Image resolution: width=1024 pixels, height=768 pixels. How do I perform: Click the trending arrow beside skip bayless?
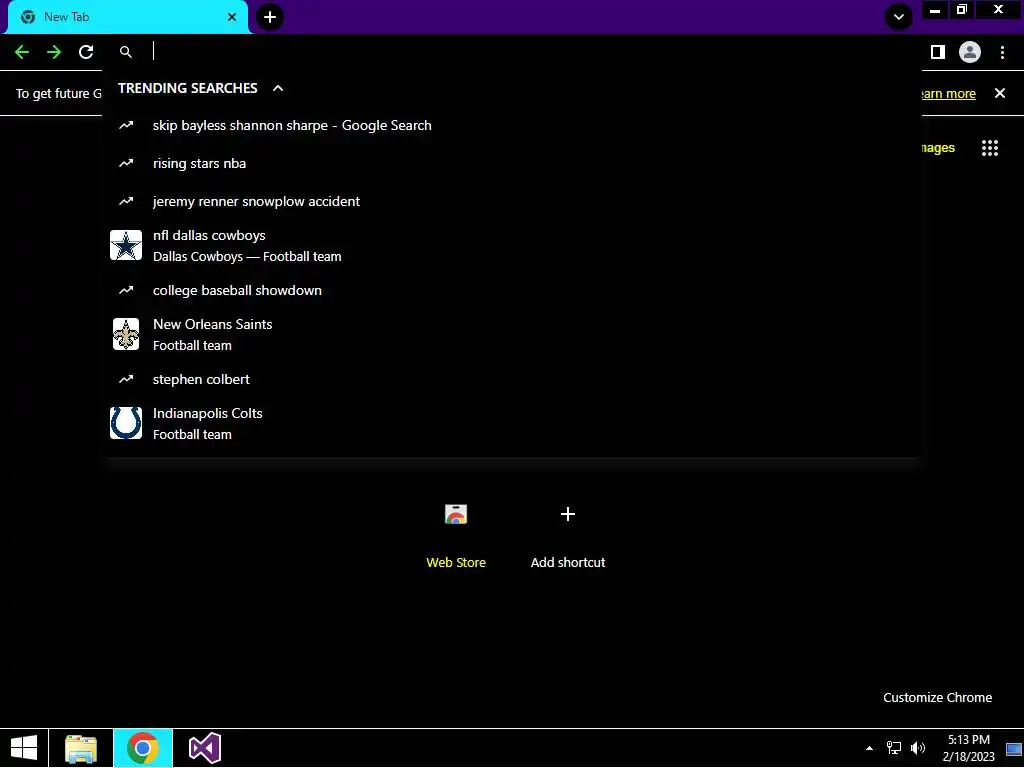click(126, 125)
